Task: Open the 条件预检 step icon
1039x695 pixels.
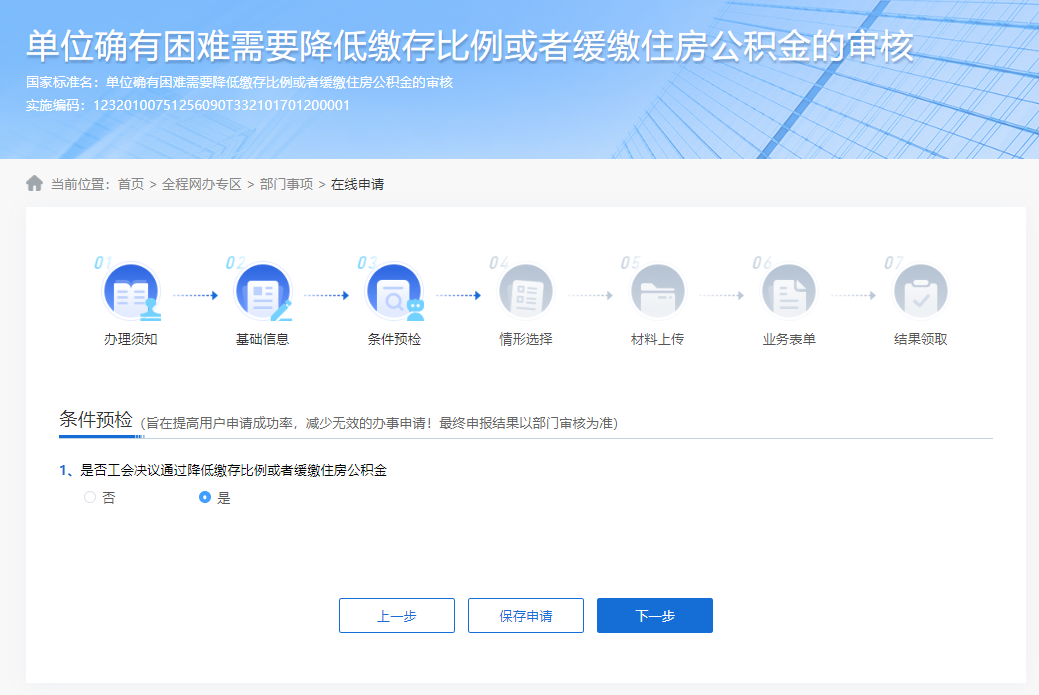Action: pyautogui.click(x=394, y=290)
